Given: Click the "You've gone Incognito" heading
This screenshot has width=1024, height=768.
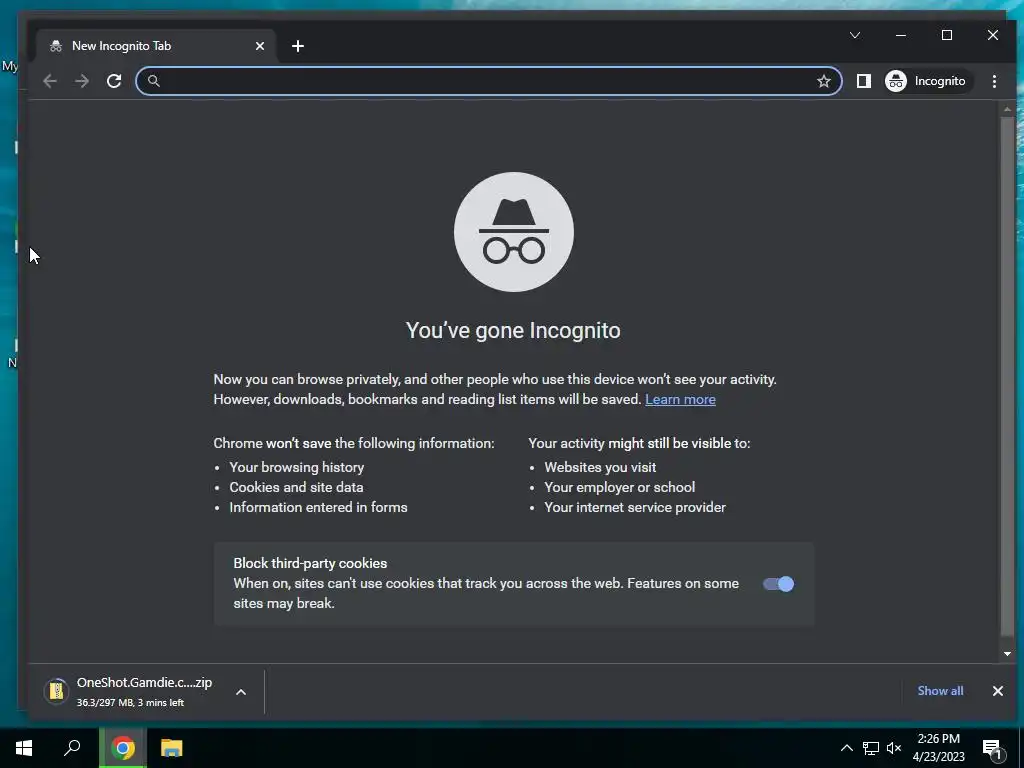Looking at the screenshot, I should coord(513,330).
